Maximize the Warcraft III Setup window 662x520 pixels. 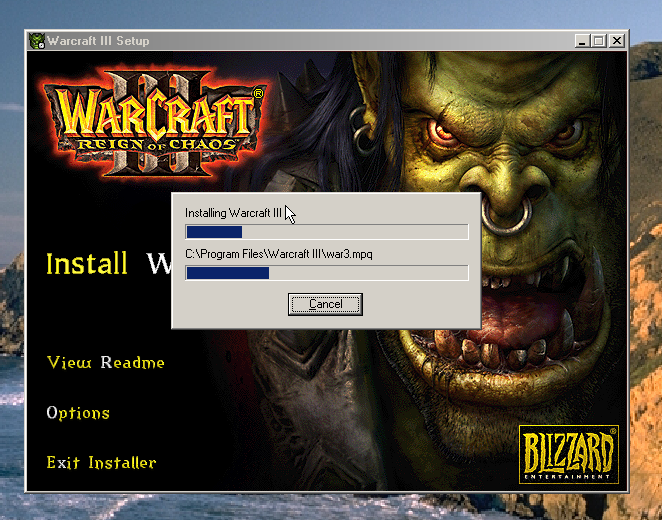(598, 41)
